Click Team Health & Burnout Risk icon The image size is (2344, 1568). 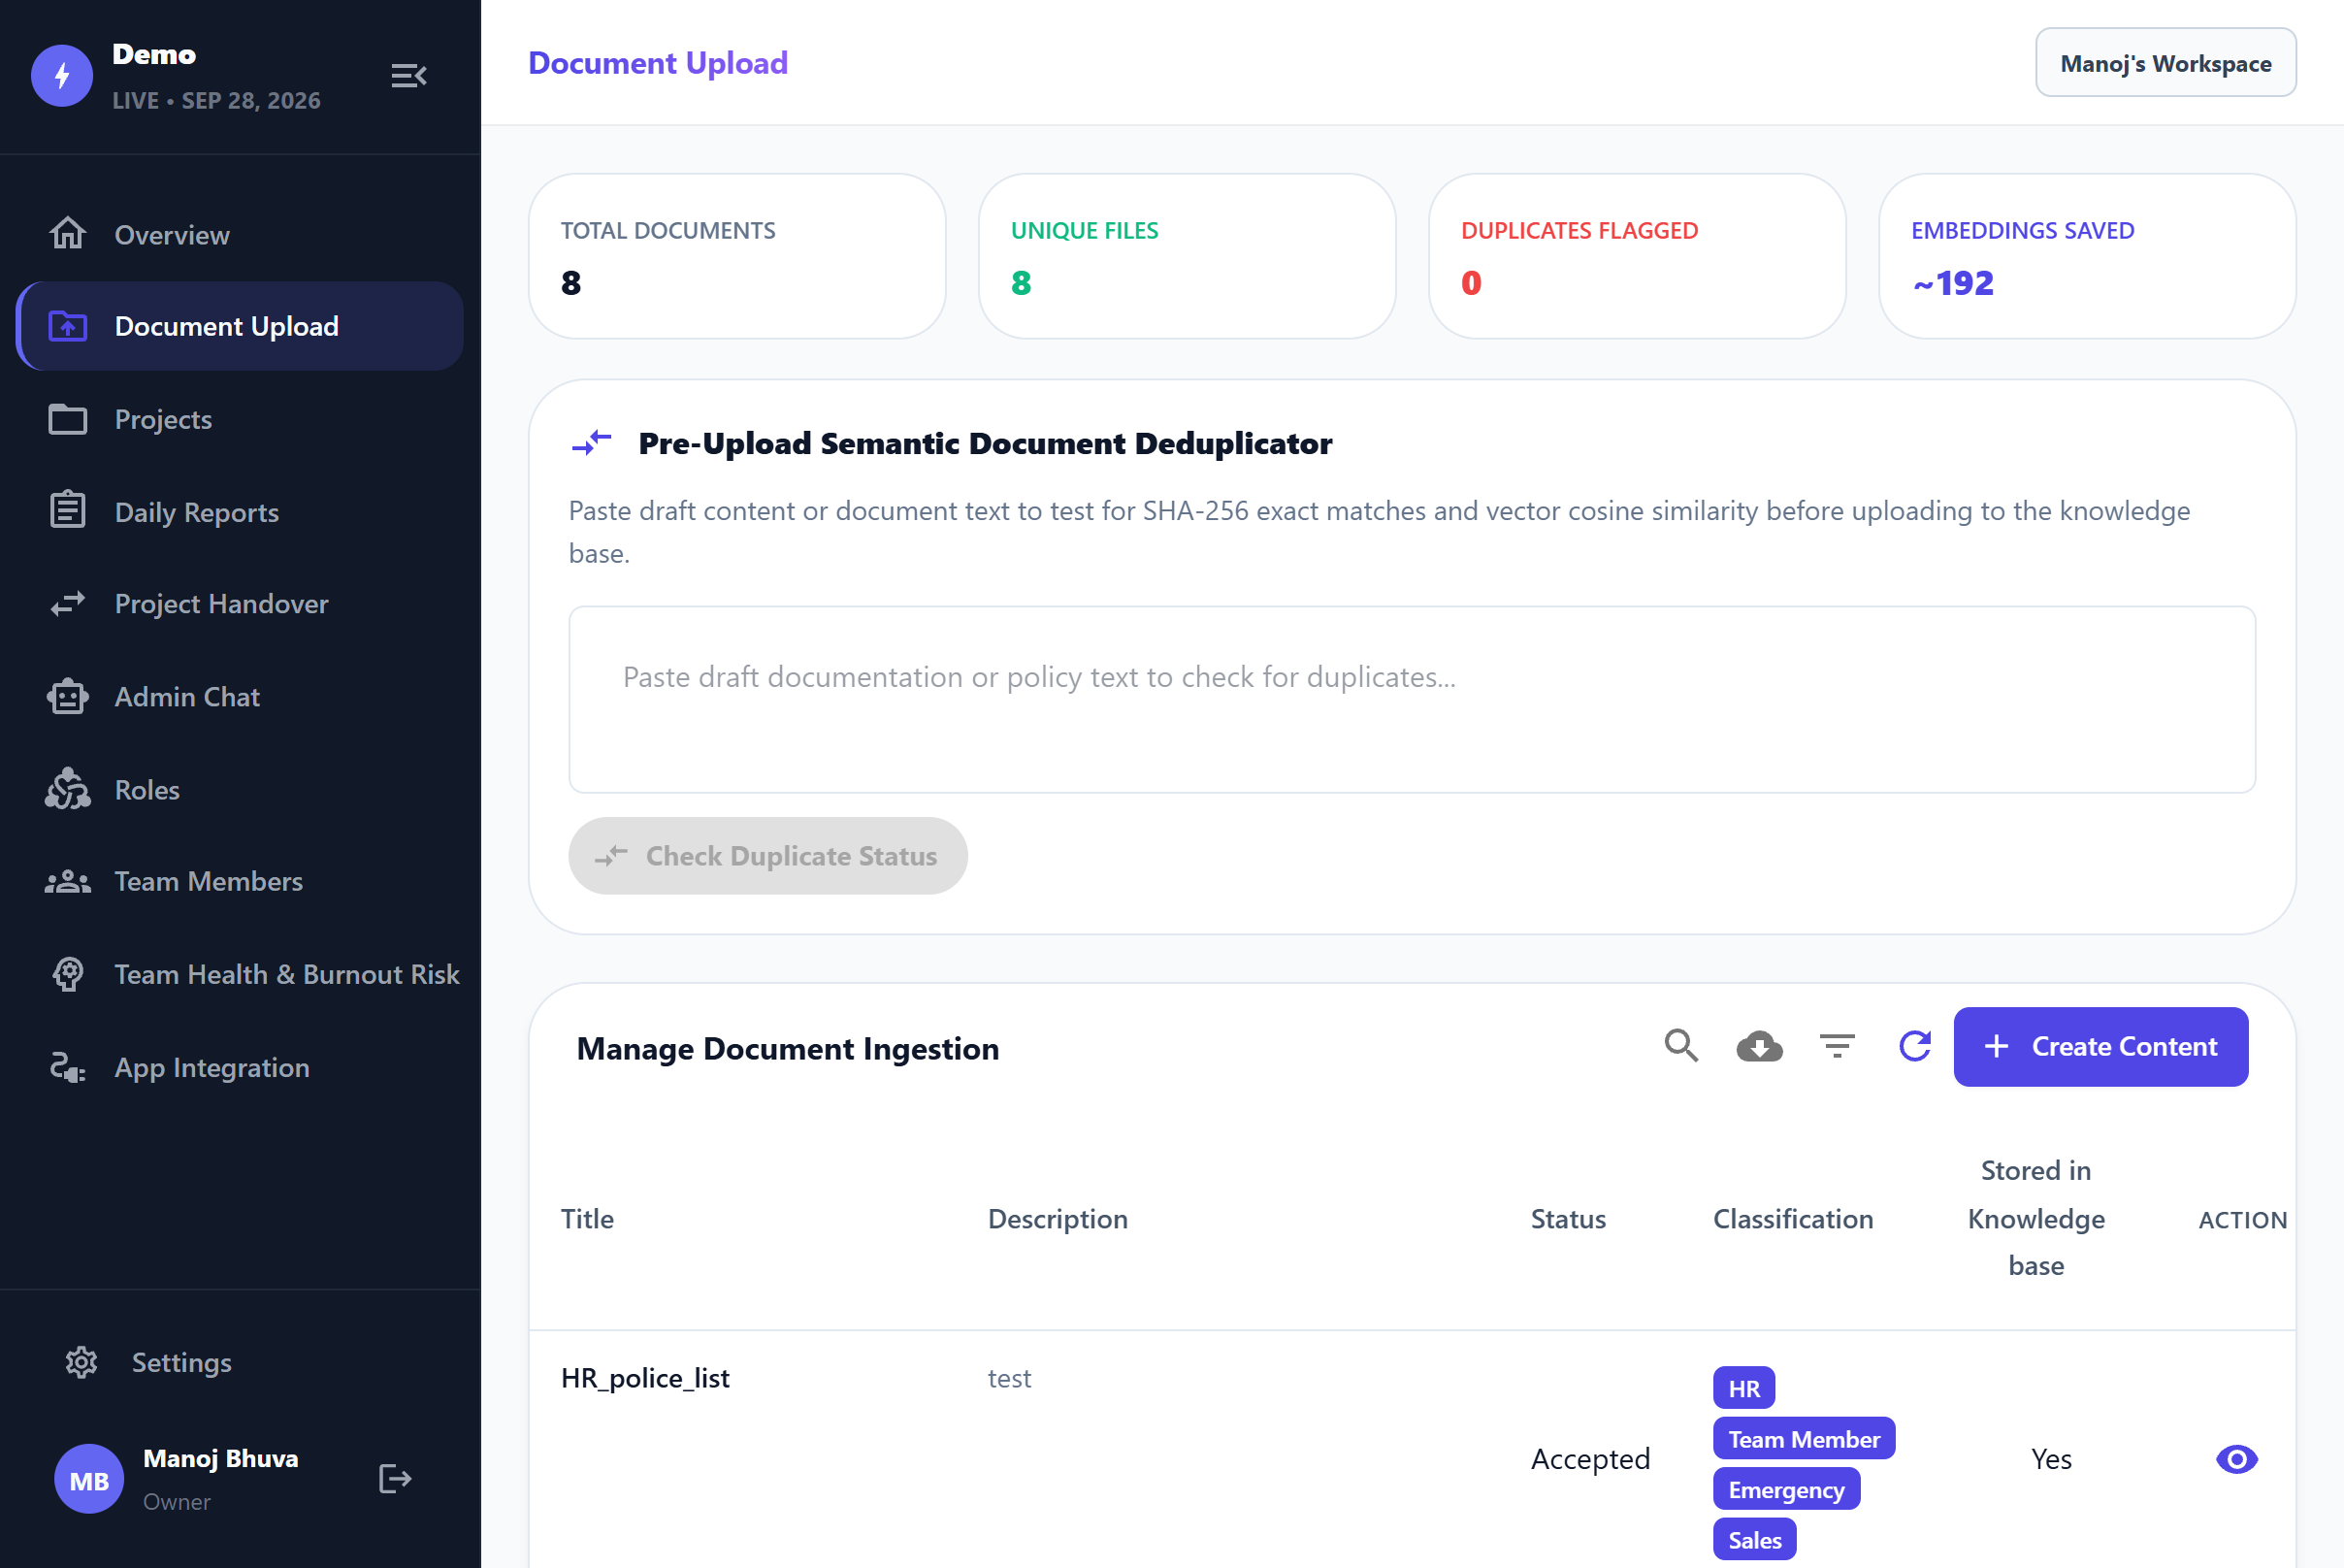[68, 974]
